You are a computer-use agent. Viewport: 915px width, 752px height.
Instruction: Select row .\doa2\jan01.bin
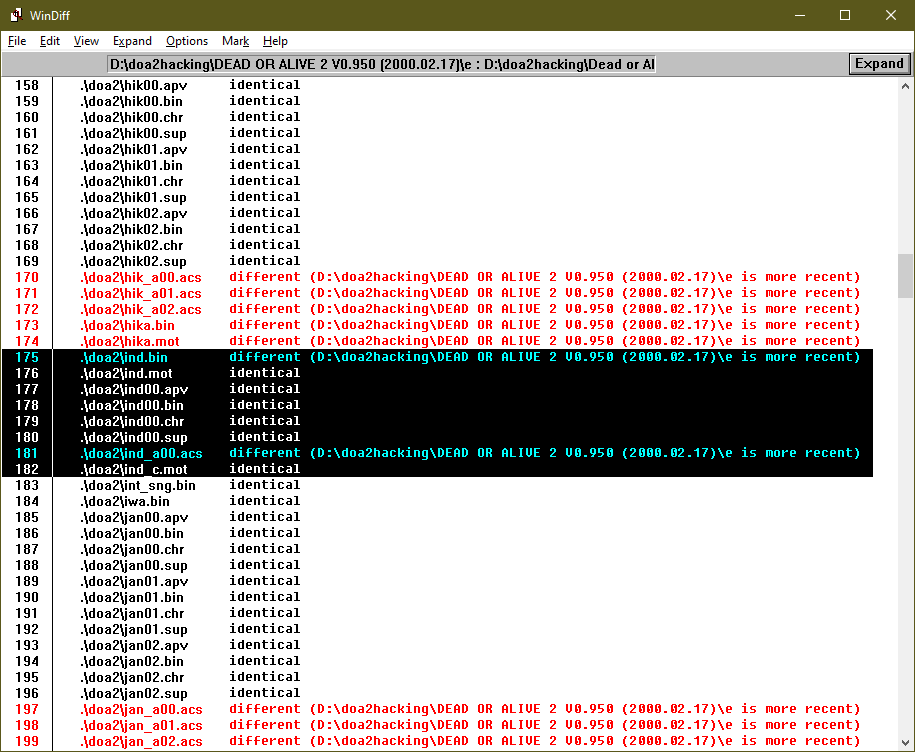click(437, 597)
